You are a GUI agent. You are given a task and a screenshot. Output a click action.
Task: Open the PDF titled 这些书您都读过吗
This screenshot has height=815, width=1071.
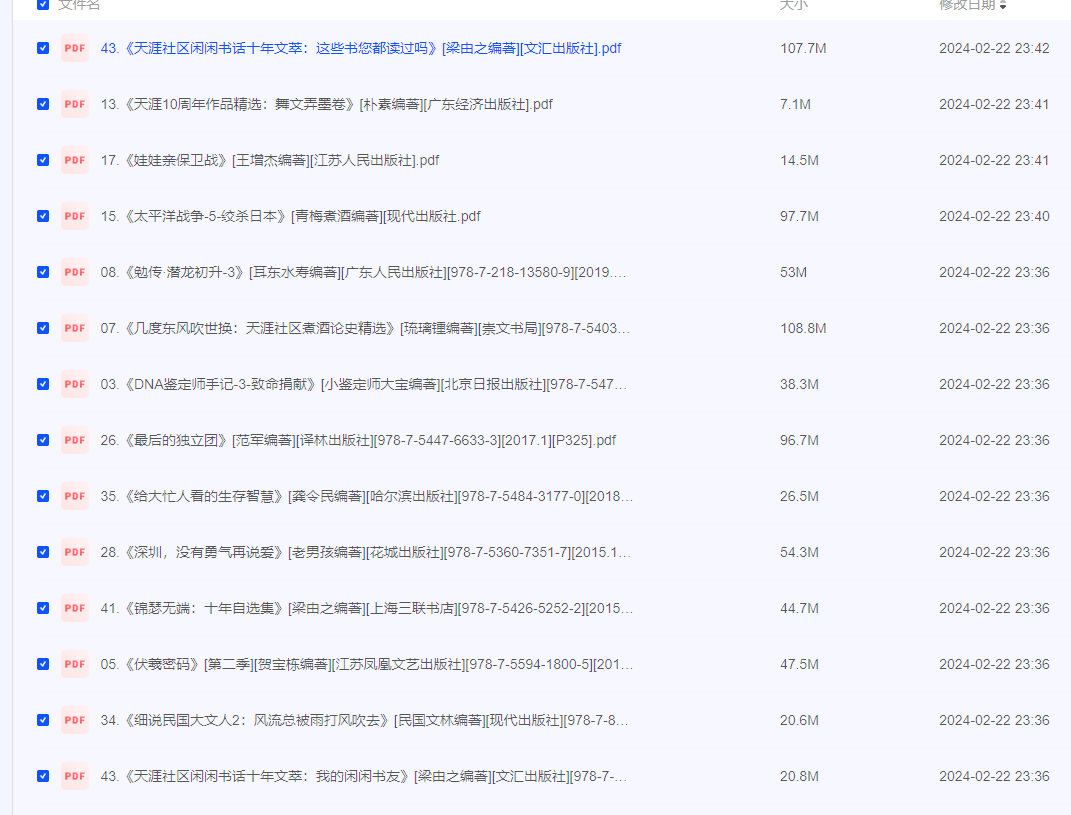pyautogui.click(x=360, y=48)
